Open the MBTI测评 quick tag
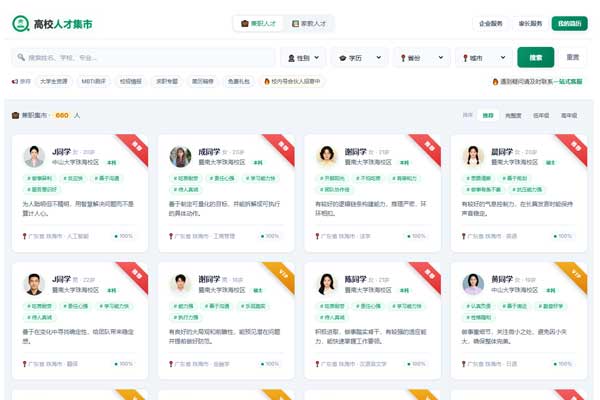This screenshot has width=600, height=400. [x=93, y=82]
